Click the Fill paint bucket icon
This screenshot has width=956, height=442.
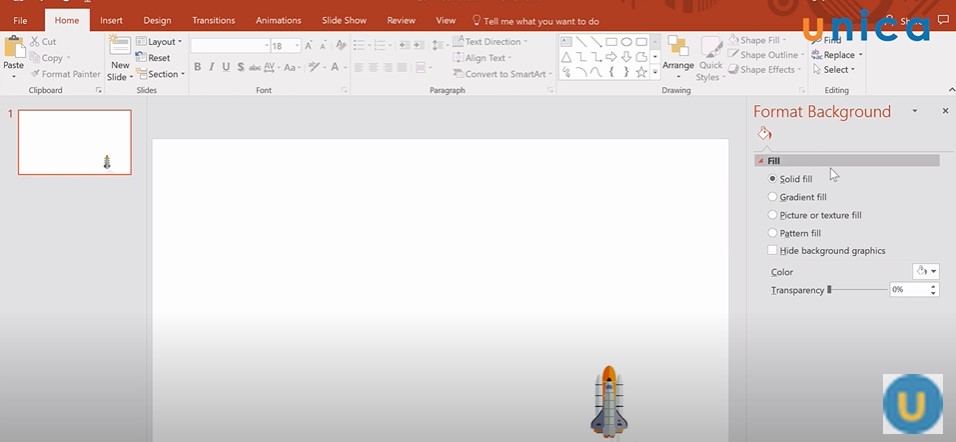pos(764,134)
